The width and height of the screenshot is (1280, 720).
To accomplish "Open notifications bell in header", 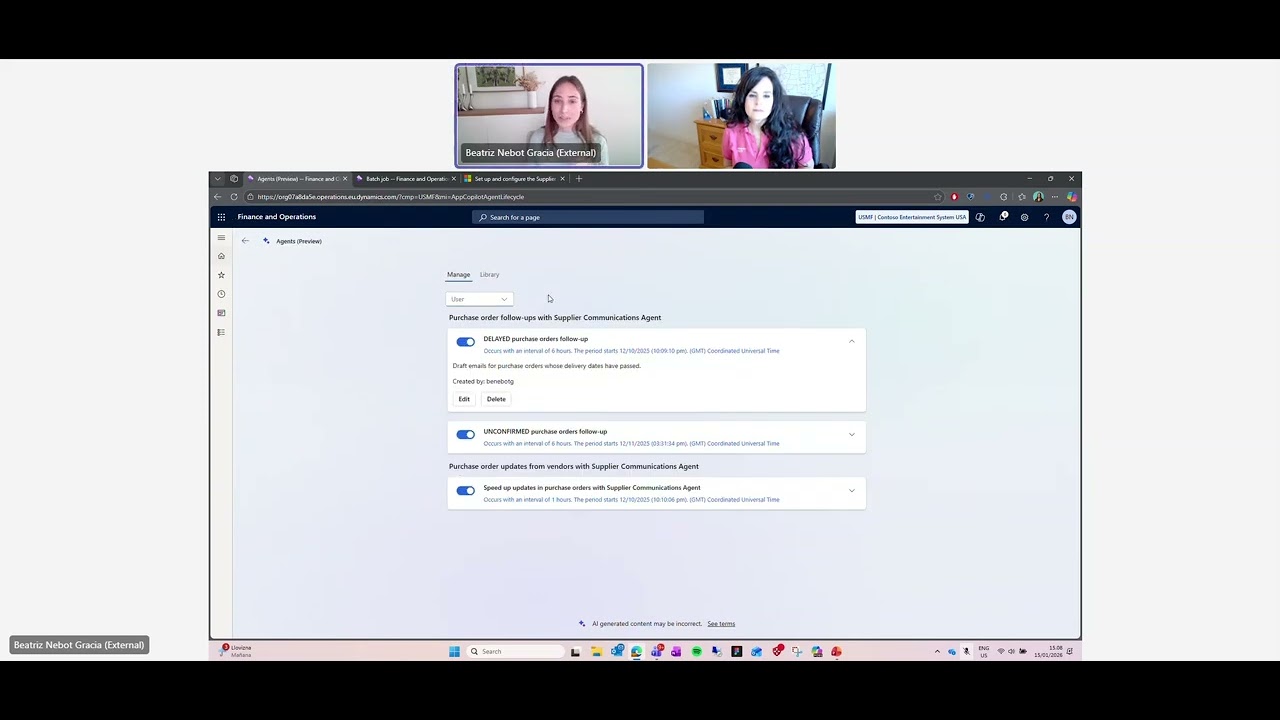I will pyautogui.click(x=1003, y=217).
